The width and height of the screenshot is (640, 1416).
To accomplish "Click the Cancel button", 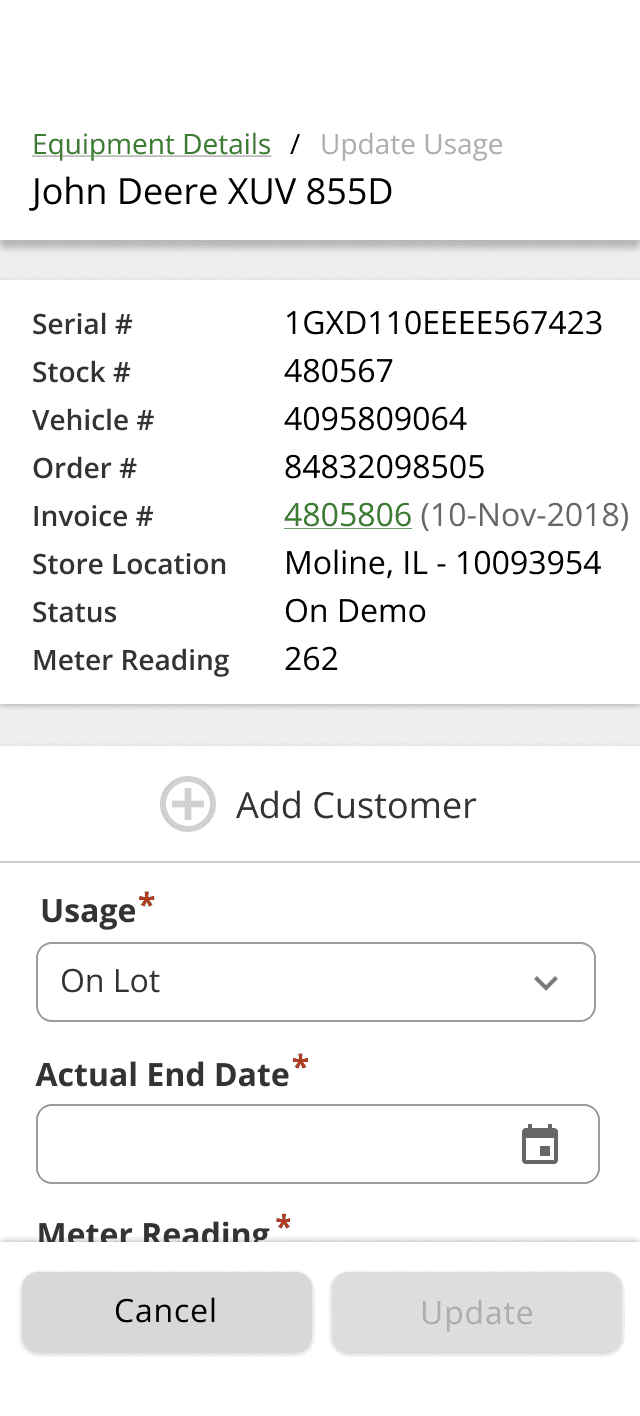I will coord(166,1312).
